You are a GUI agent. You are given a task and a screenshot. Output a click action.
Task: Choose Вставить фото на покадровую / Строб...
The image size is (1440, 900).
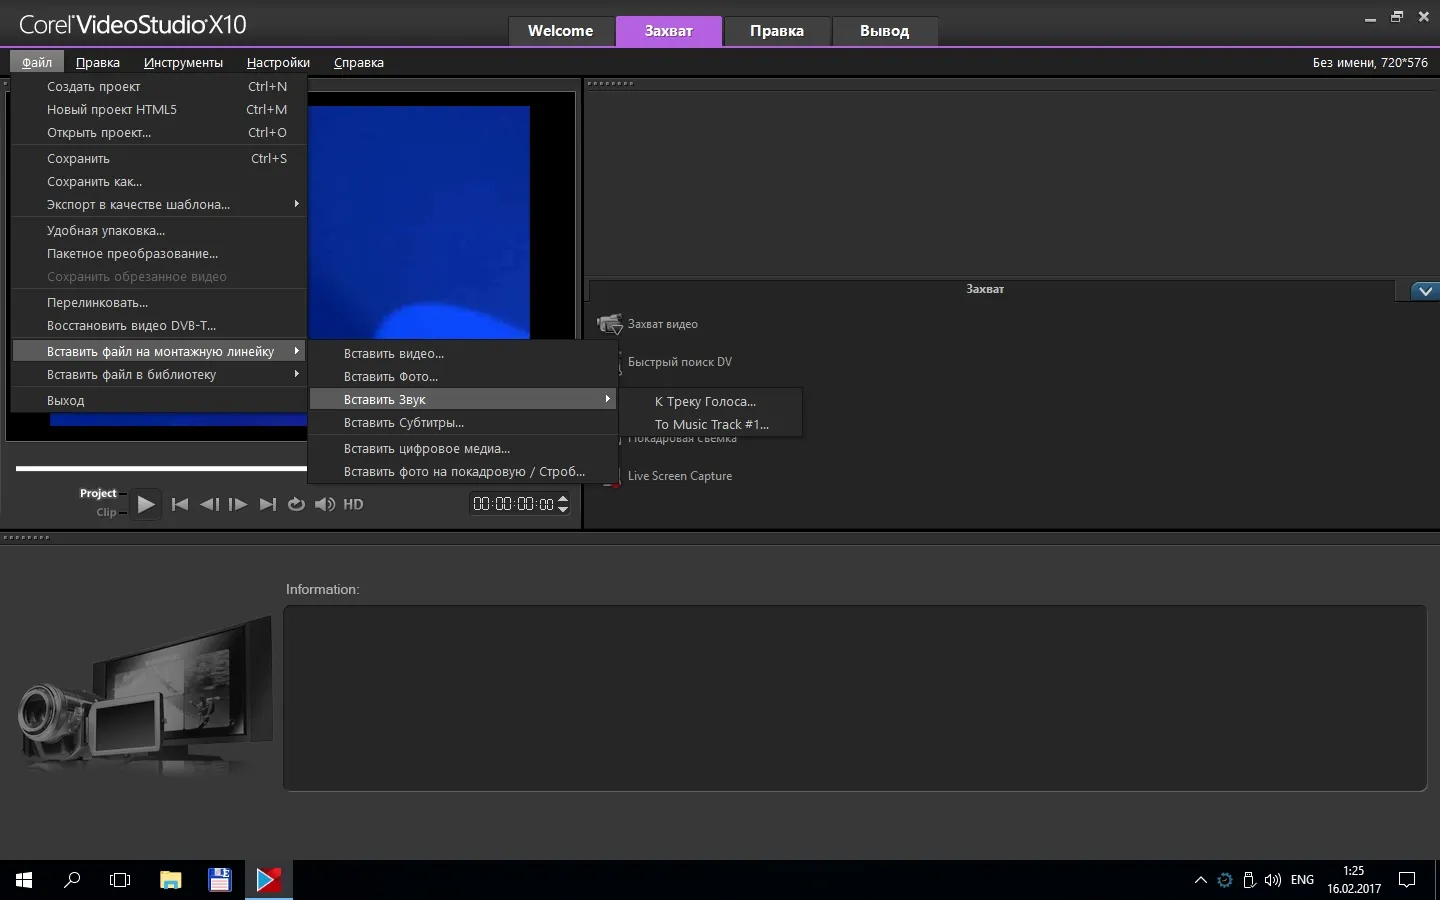pos(463,471)
